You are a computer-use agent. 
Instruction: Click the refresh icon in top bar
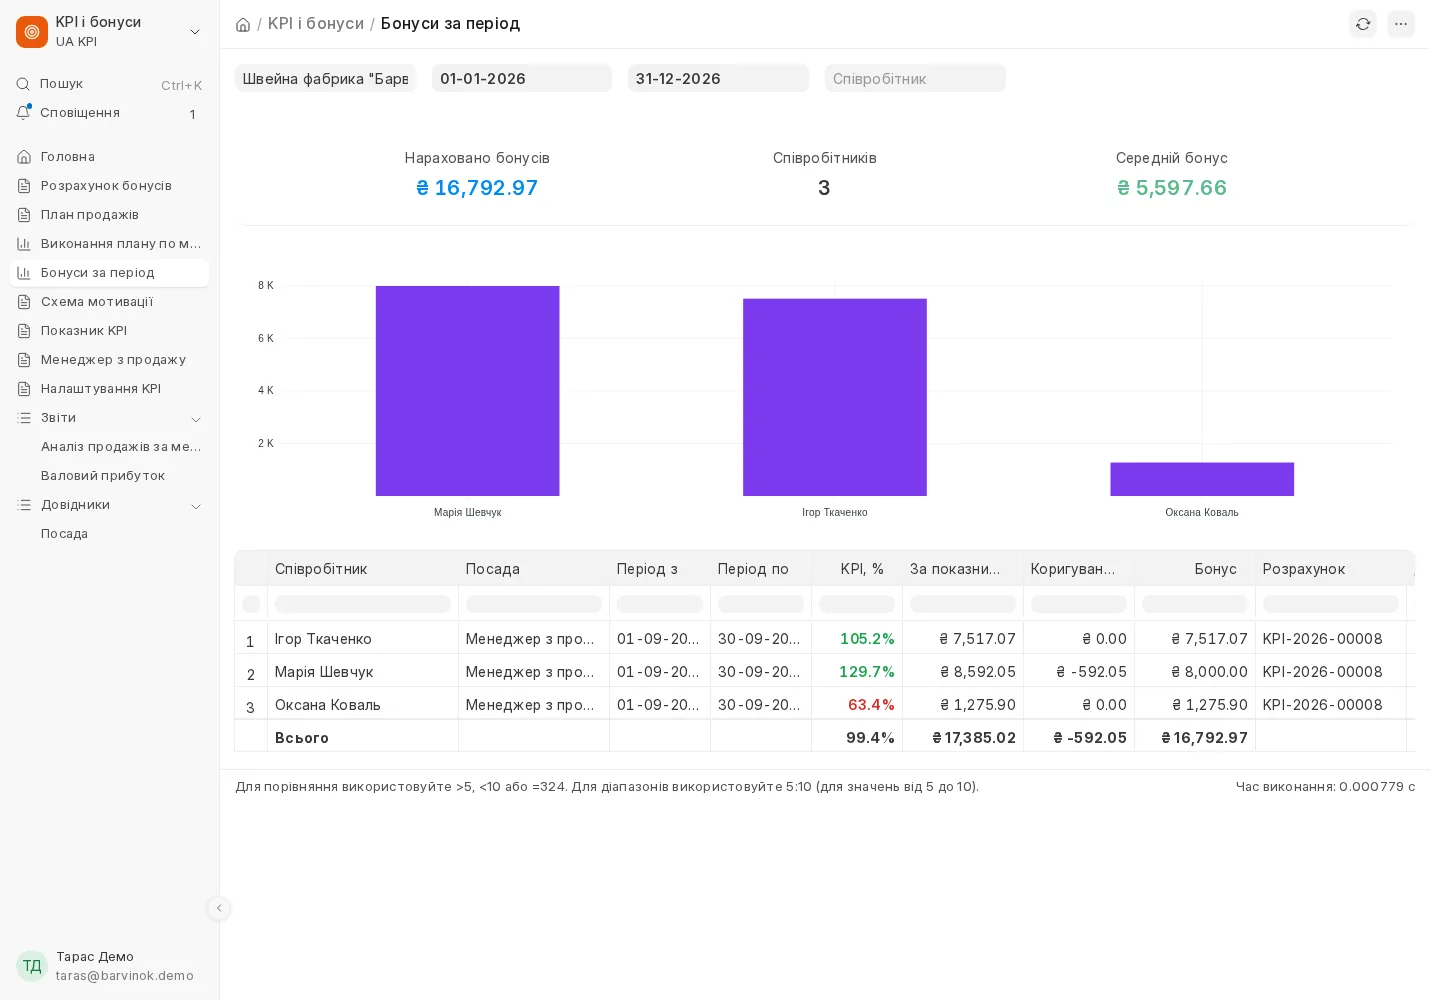coord(1363,24)
